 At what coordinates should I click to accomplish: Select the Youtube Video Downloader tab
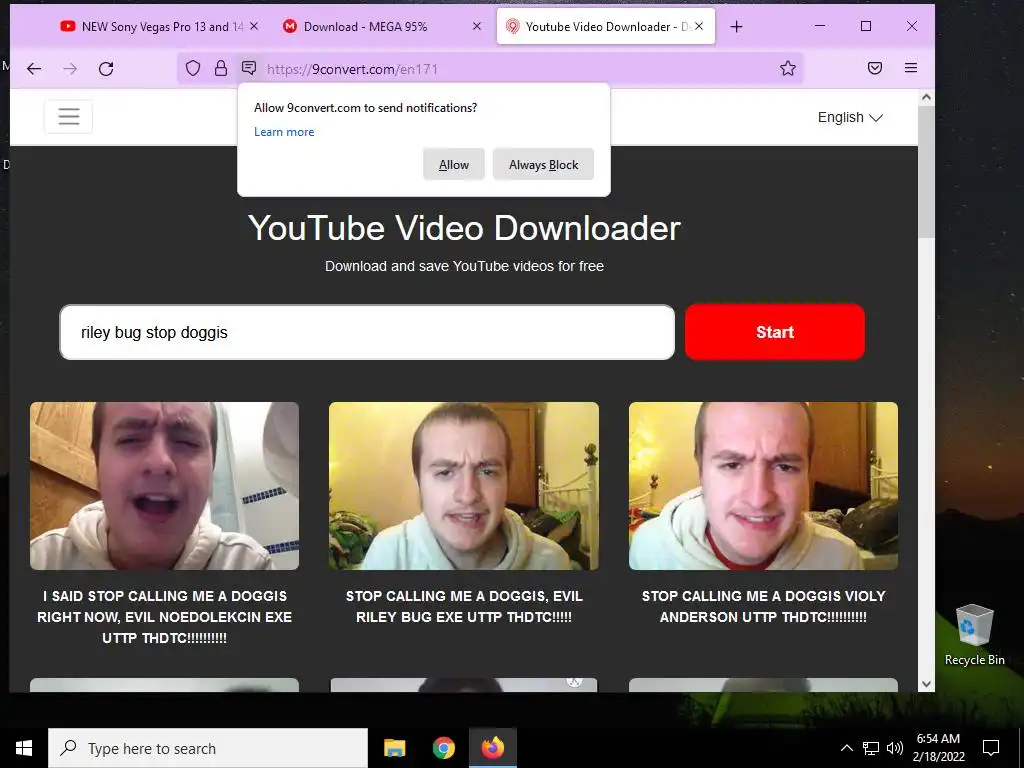tap(605, 27)
